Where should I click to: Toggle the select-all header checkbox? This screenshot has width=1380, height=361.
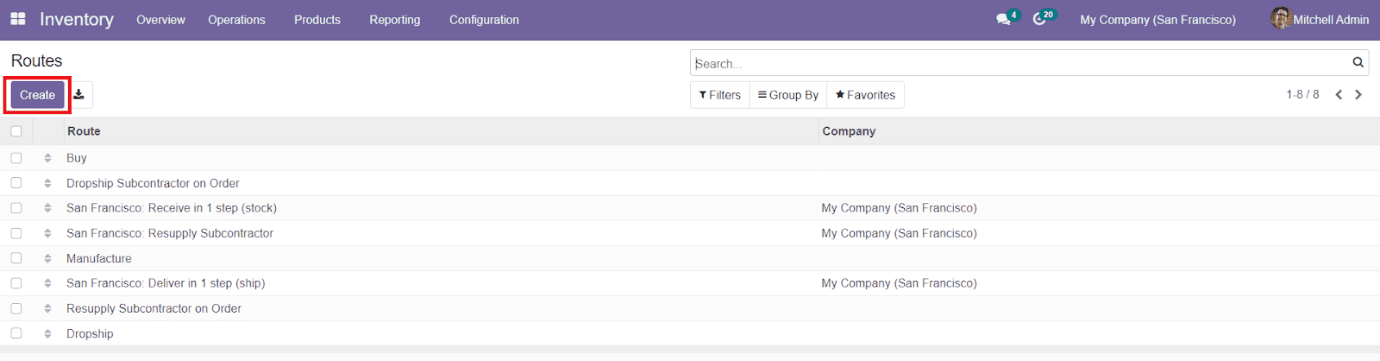pos(16,131)
